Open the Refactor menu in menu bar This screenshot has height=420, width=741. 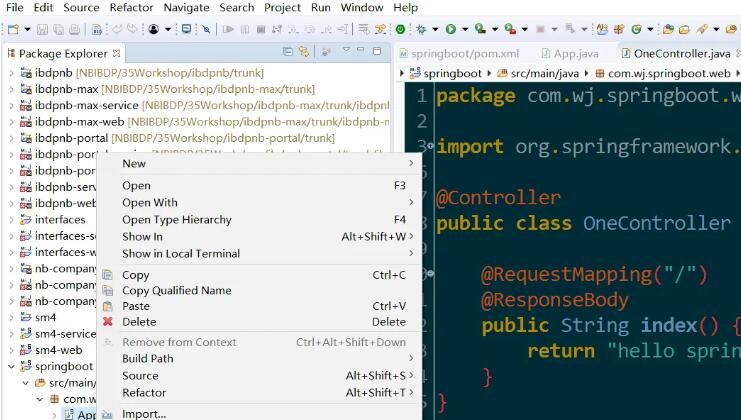coord(131,8)
